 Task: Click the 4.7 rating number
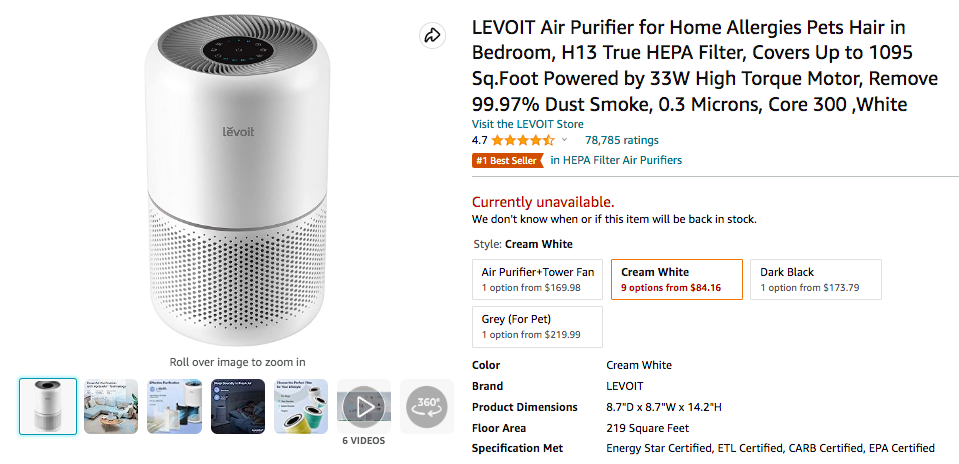[x=480, y=140]
